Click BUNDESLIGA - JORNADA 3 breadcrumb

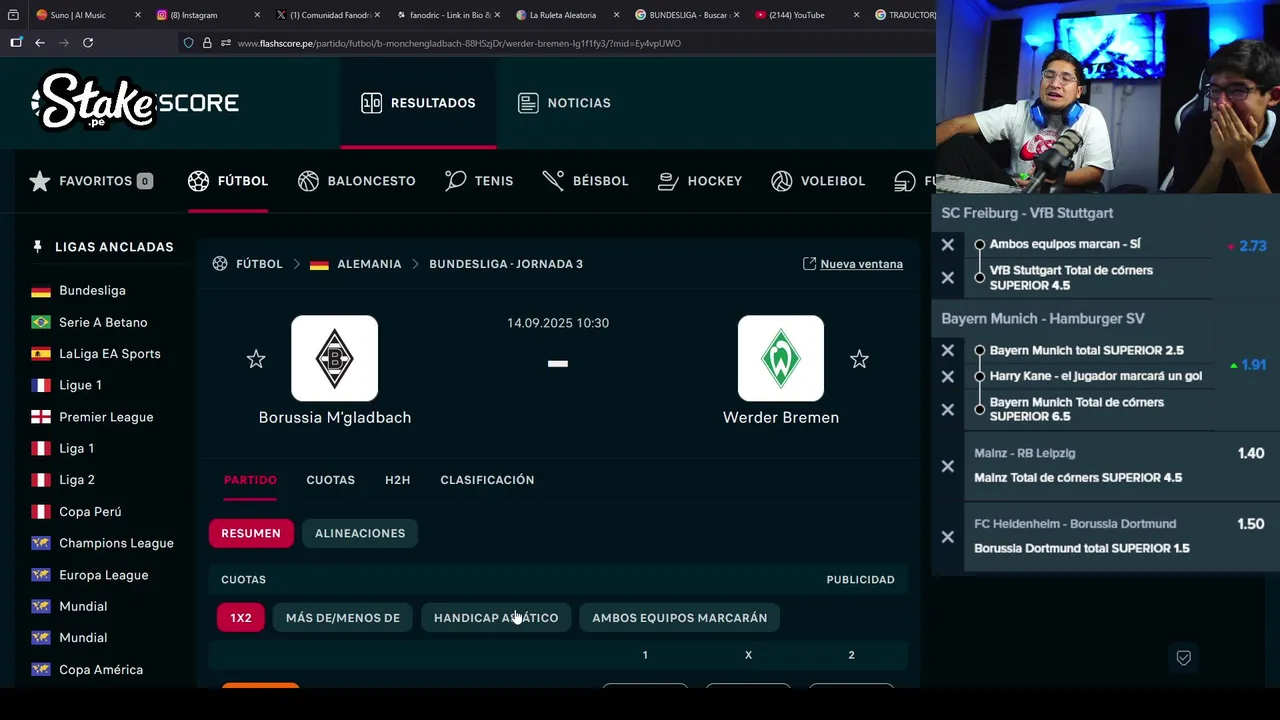[506, 264]
